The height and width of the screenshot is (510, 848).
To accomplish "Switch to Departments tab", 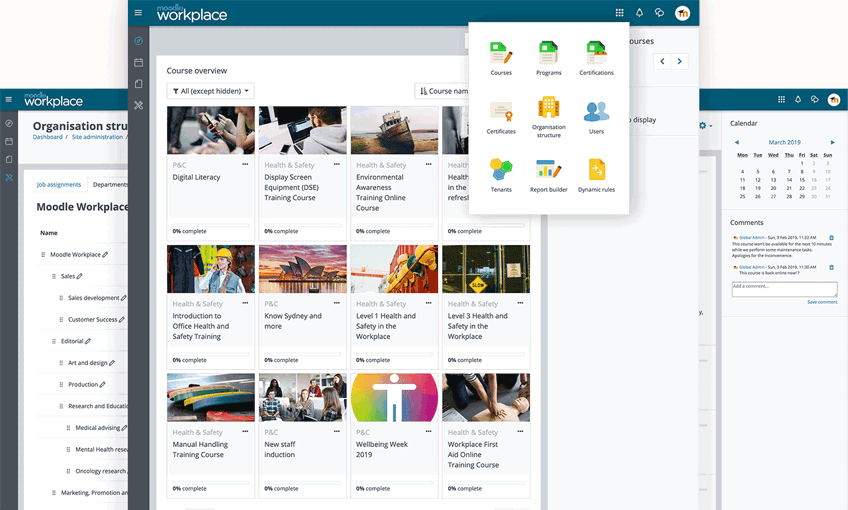I will point(110,184).
